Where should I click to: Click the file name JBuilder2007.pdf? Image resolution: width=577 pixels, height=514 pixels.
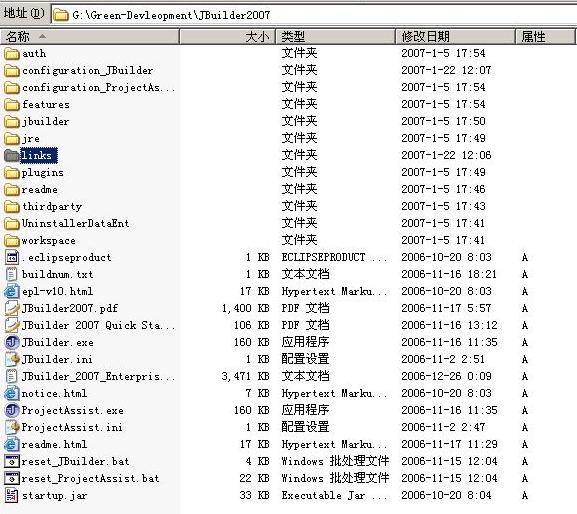[70, 309]
